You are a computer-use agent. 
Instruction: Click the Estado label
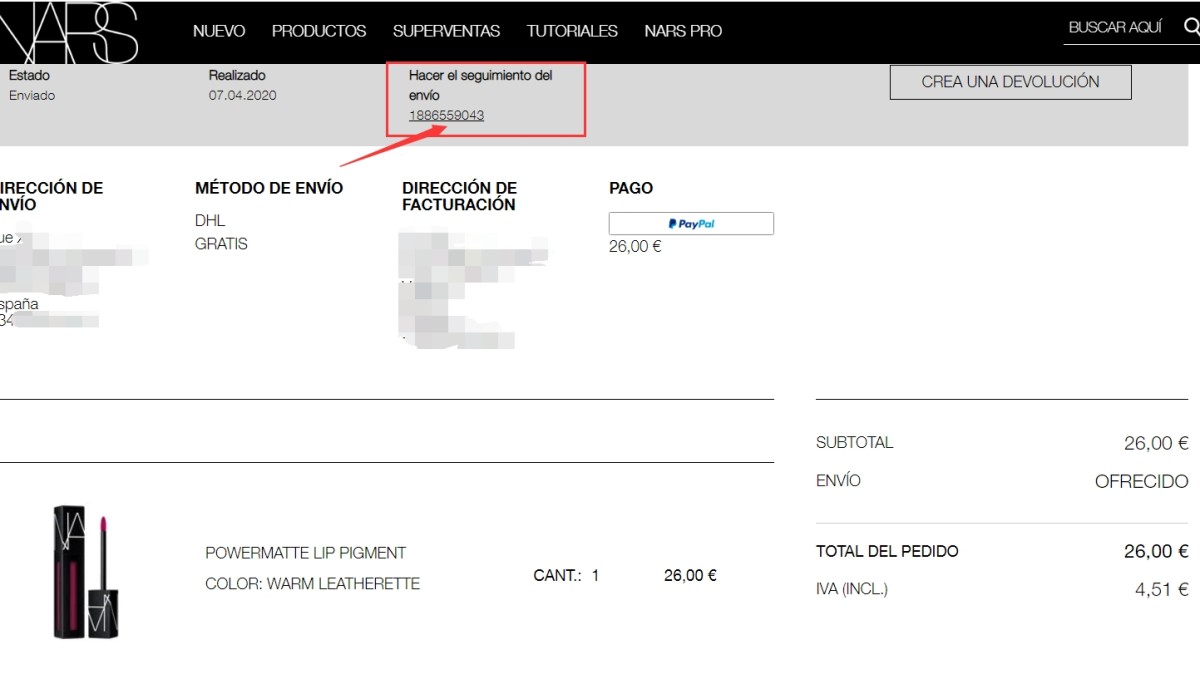29,75
